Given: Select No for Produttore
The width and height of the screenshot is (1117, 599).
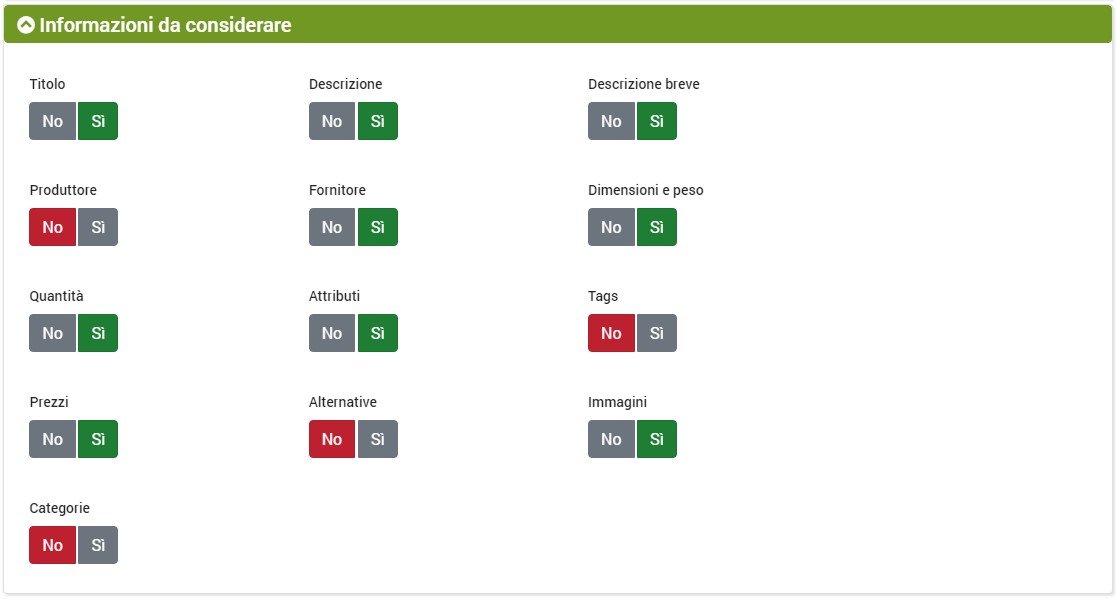Looking at the screenshot, I should (x=53, y=227).
